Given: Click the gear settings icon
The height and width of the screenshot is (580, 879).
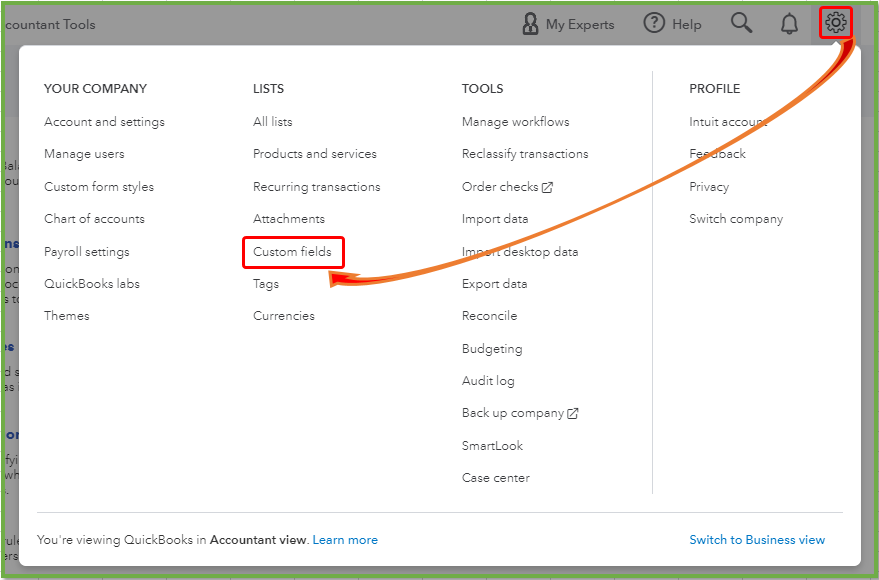Looking at the screenshot, I should (x=835, y=23).
